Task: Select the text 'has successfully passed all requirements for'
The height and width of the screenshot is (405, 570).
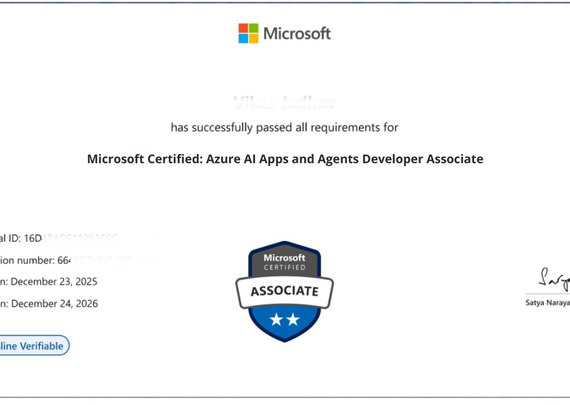Action: (284, 128)
